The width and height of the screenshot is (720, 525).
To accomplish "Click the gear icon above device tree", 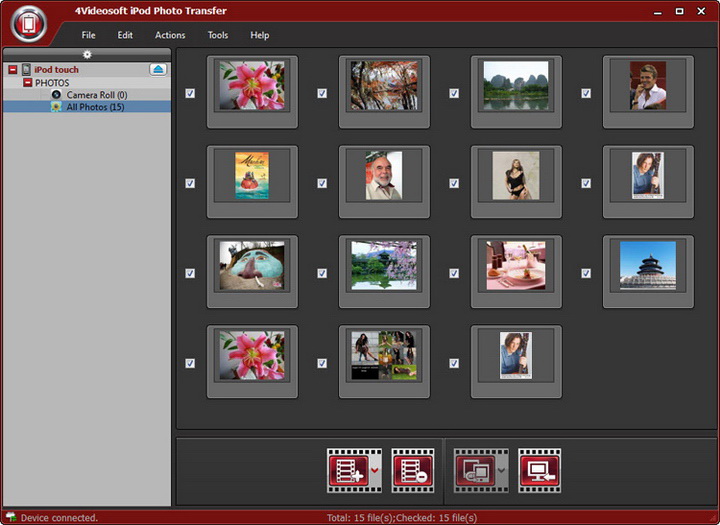I will pyautogui.click(x=87, y=55).
